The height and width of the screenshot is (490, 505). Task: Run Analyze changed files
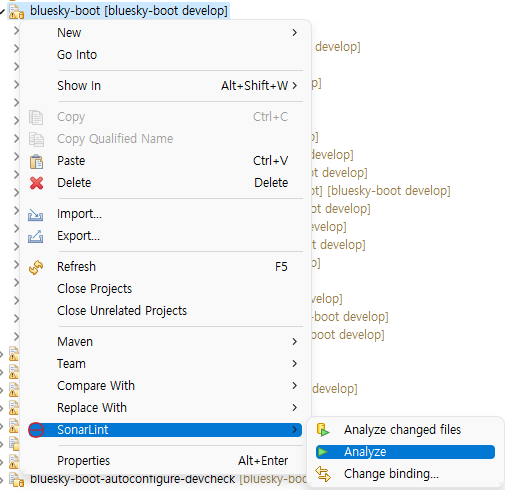(405, 430)
